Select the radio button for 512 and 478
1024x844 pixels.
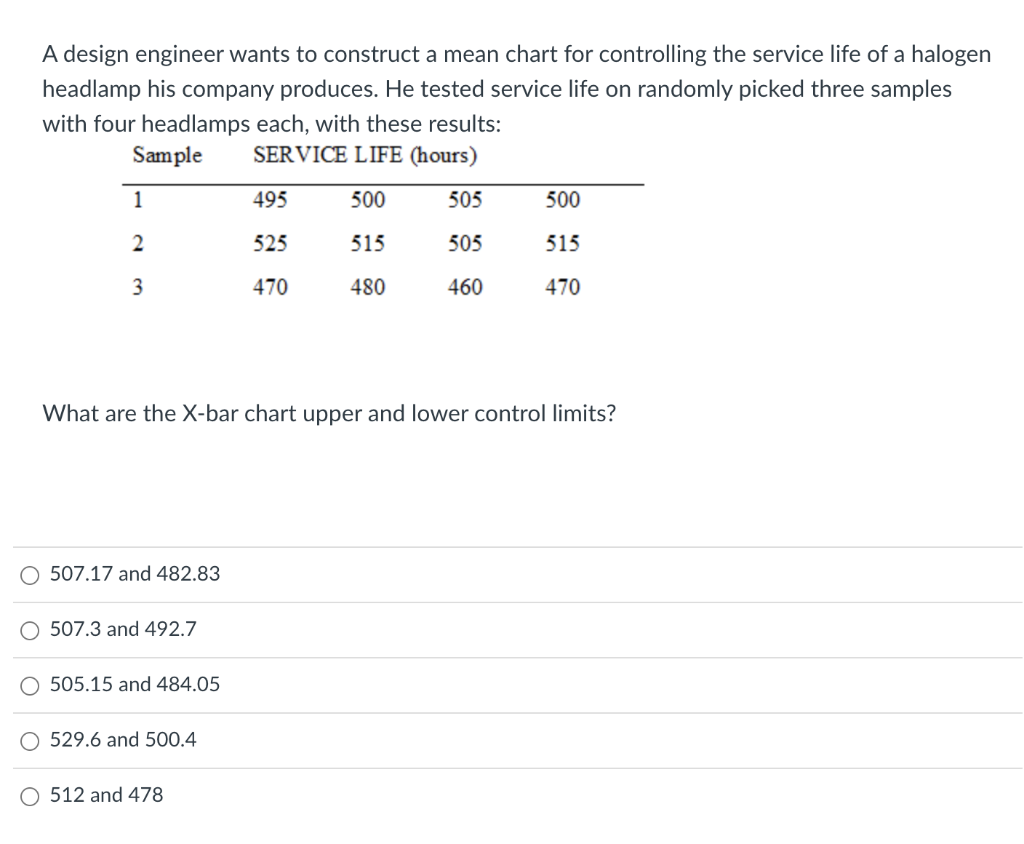pos(30,795)
